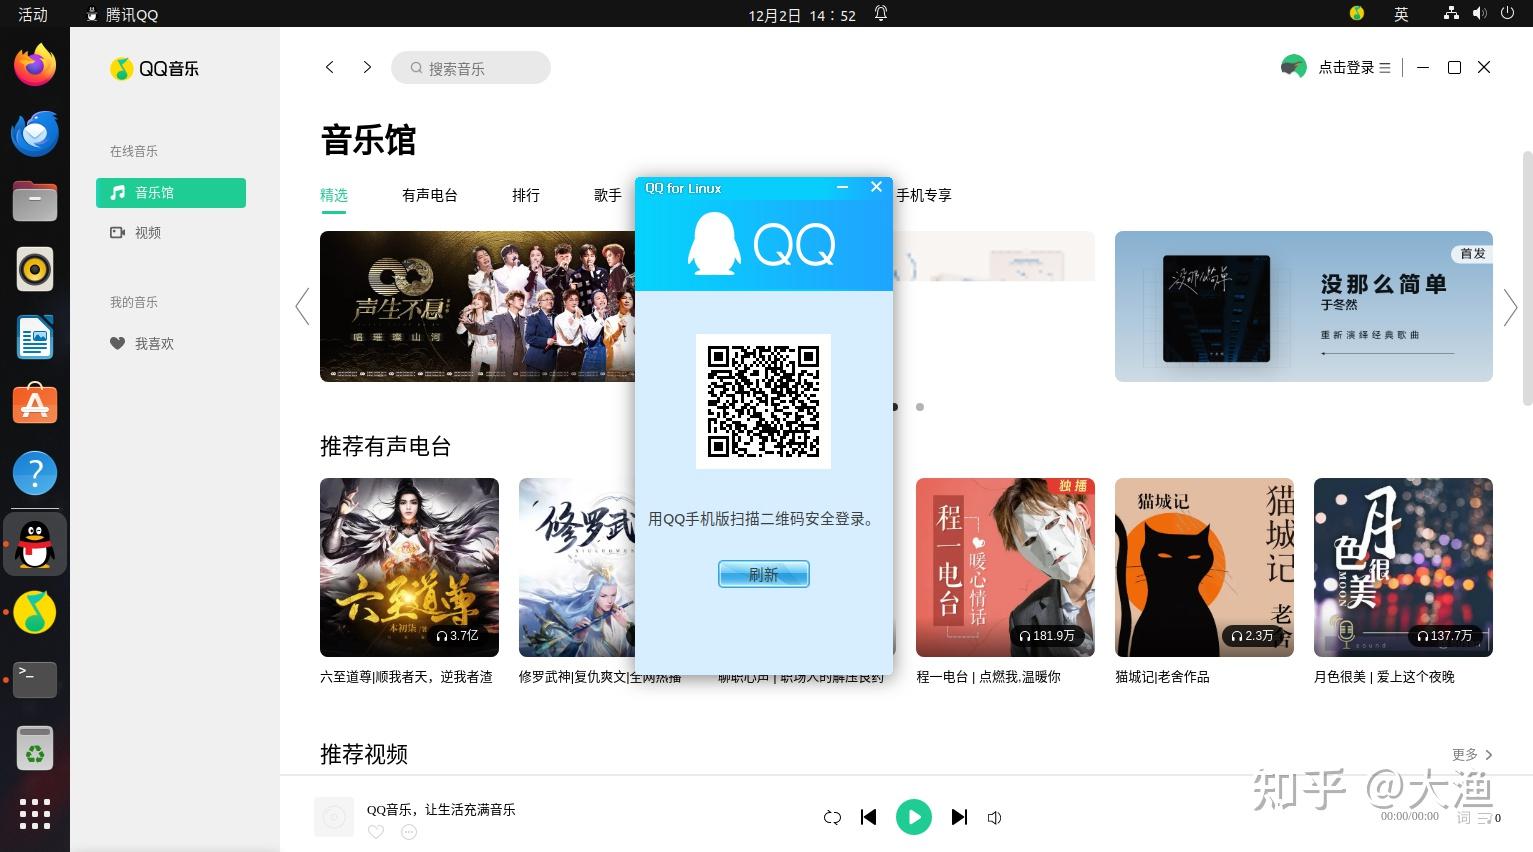The image size is (1533, 852).
Task: Open QQ Music app icon in the dock
Action: point(35,612)
